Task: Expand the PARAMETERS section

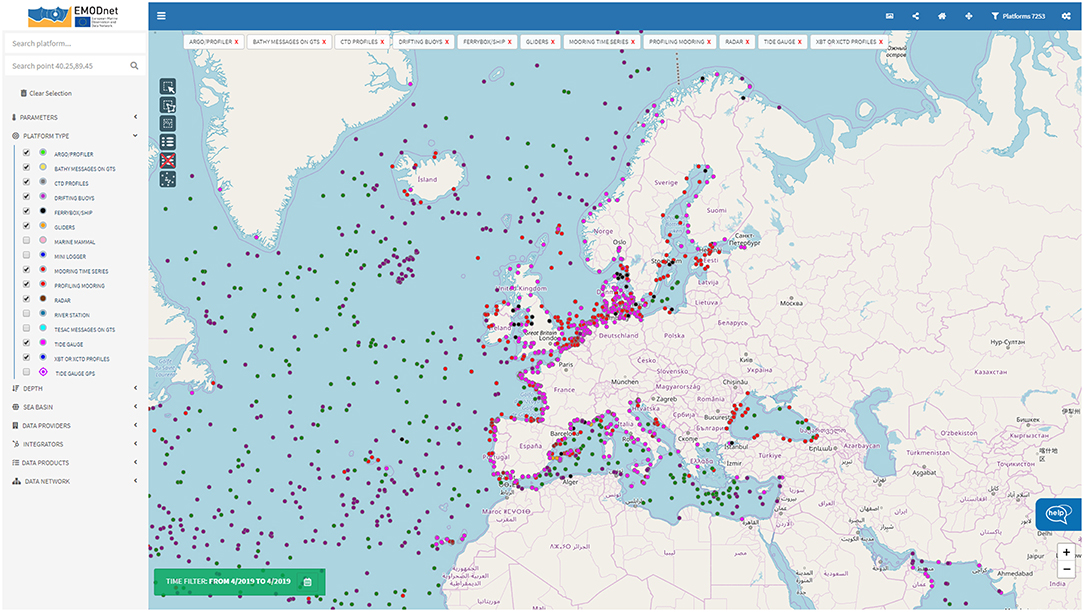Action: click(75, 118)
